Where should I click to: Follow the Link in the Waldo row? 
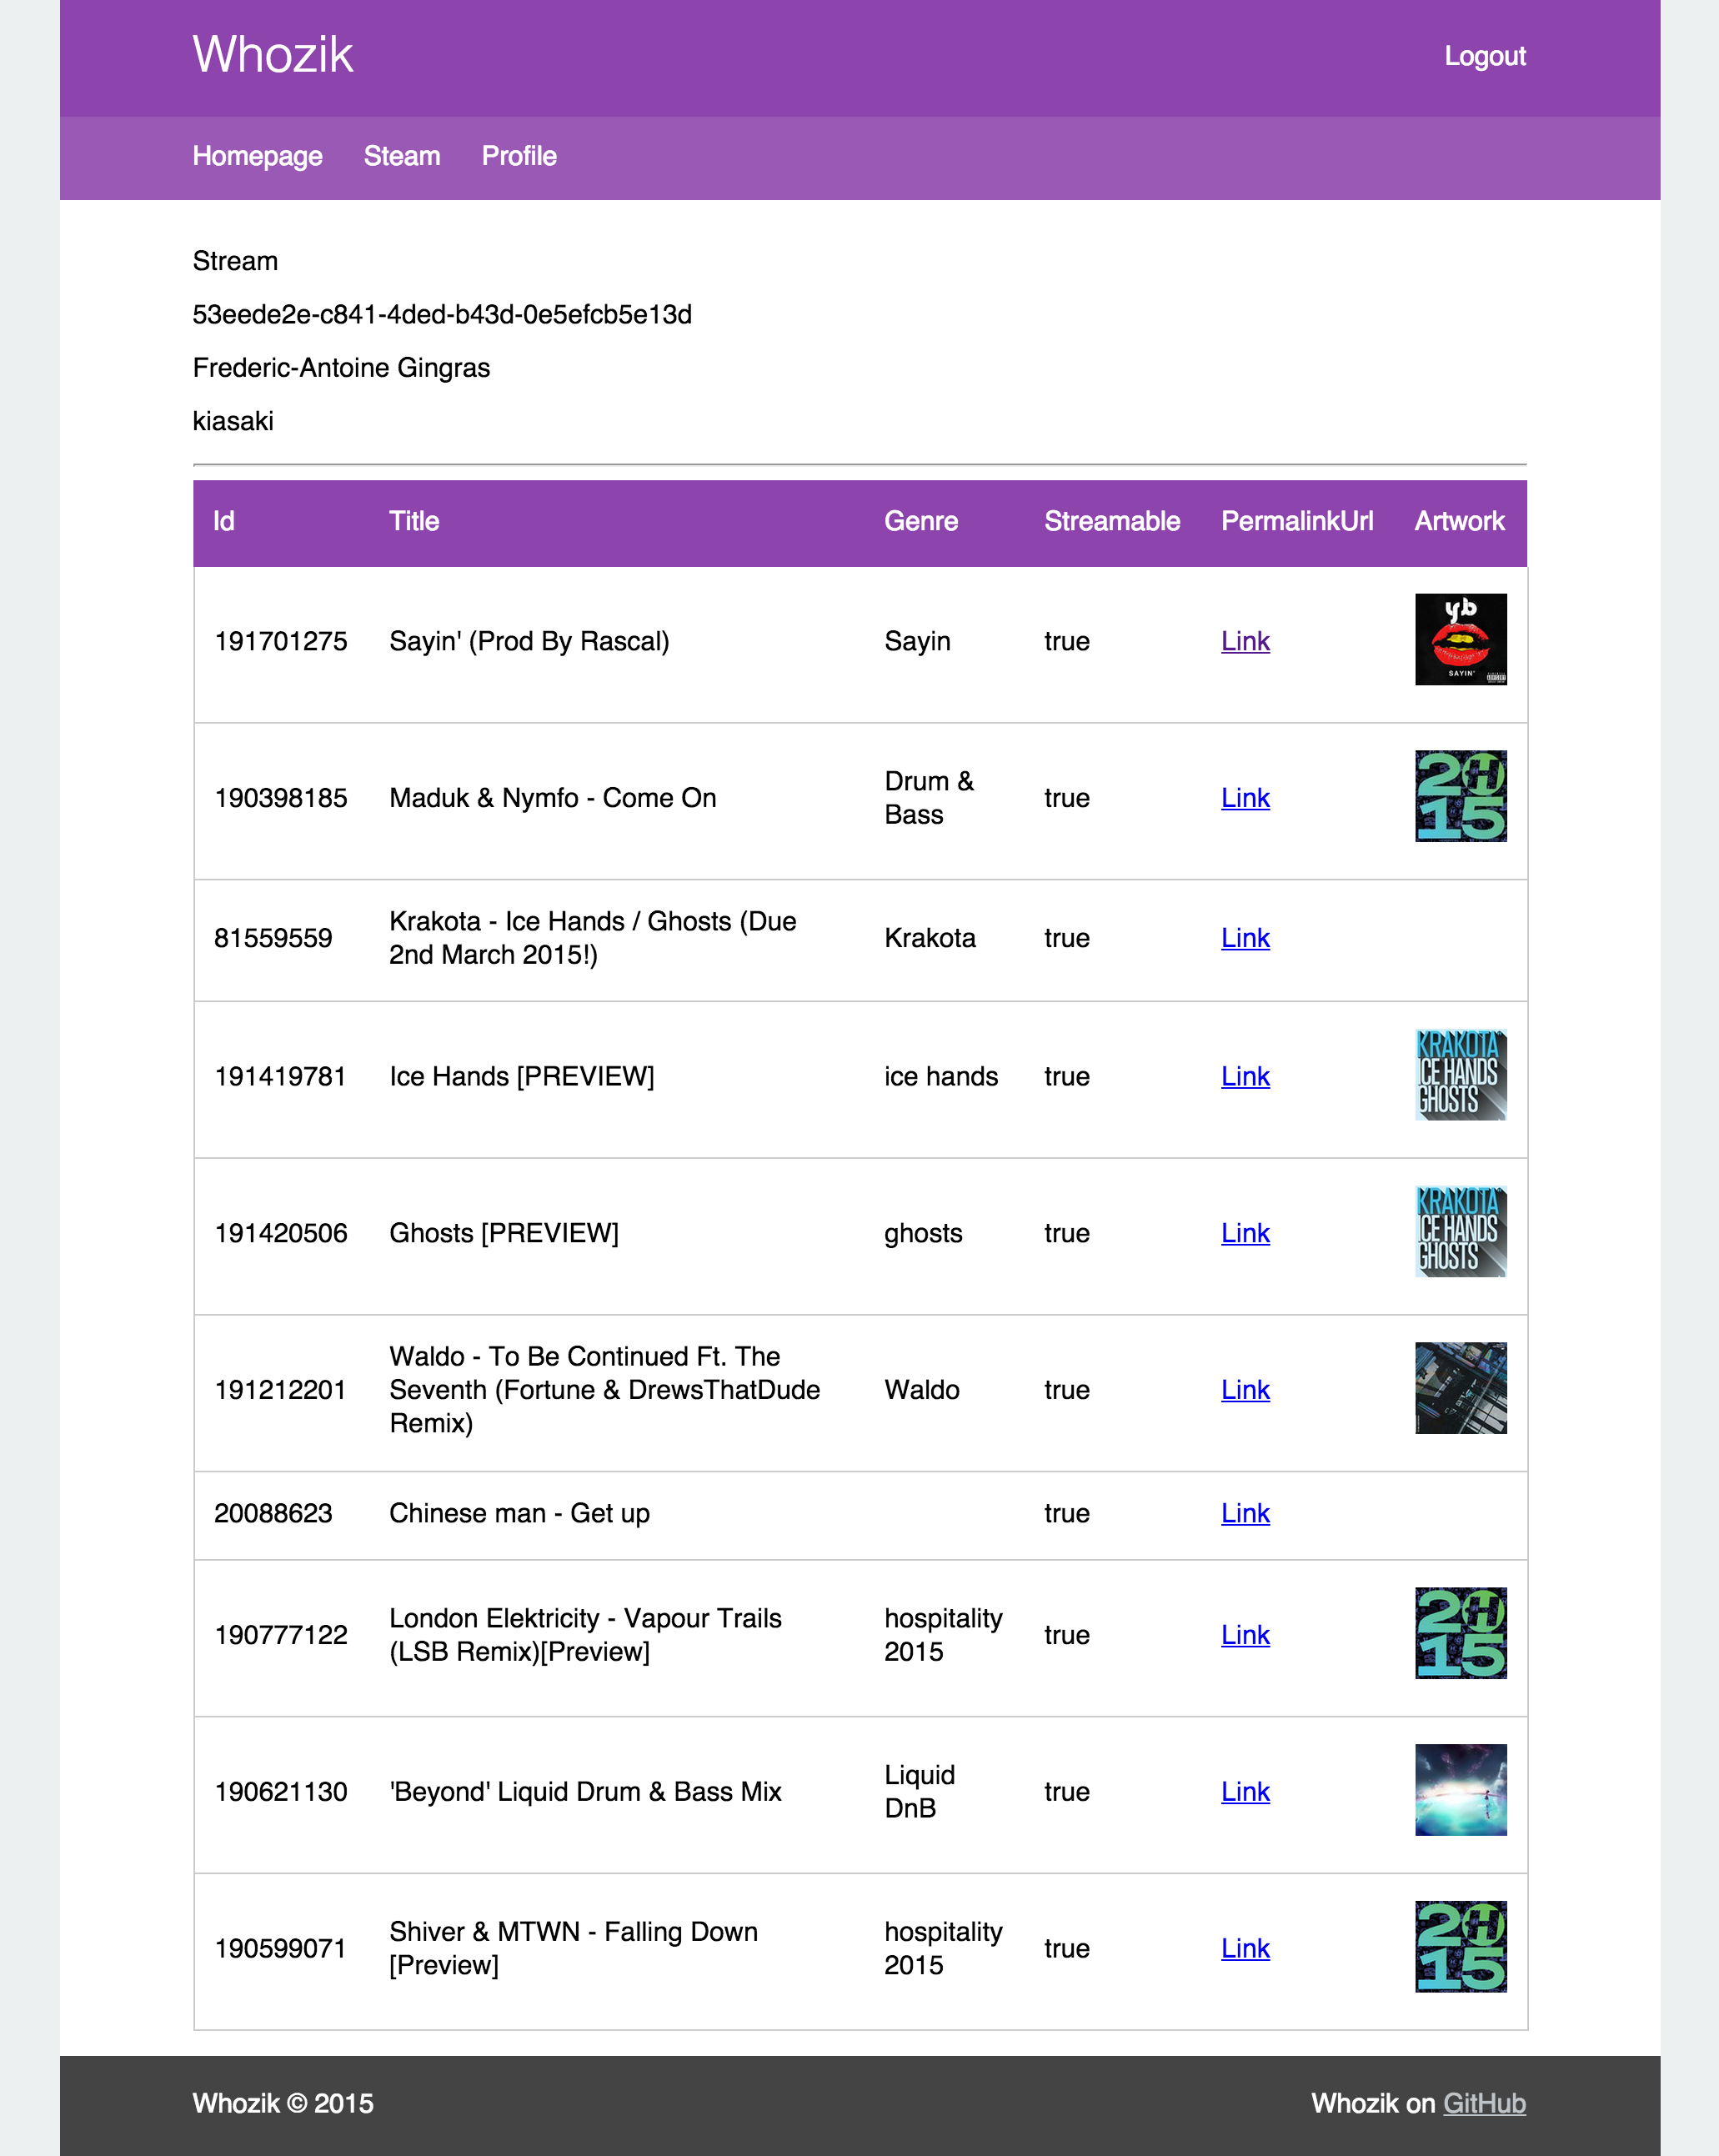1244,1390
